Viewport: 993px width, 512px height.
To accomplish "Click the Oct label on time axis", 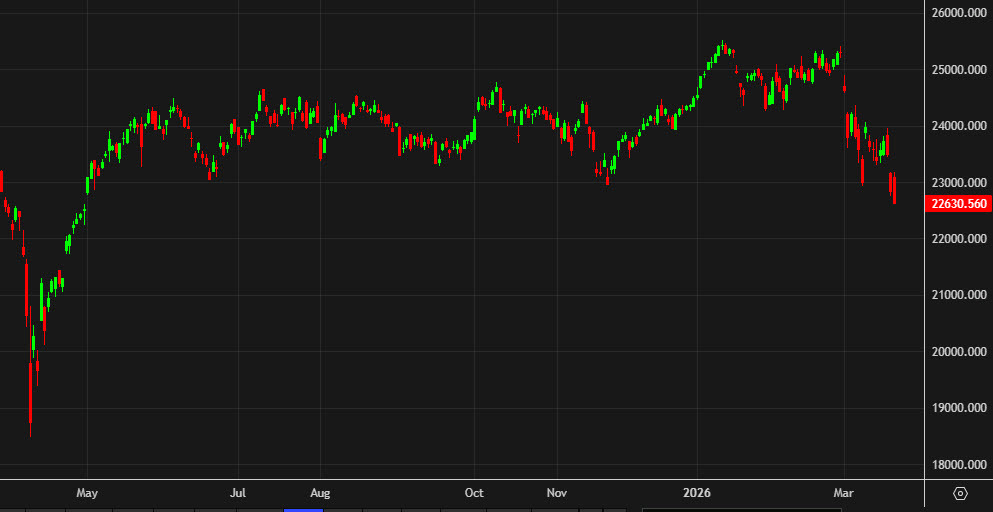I will [474, 493].
